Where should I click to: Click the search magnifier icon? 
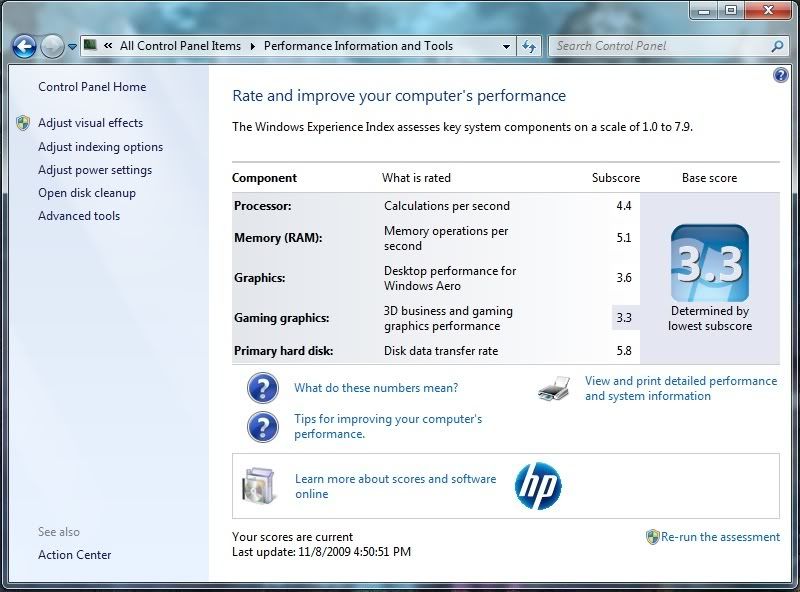pyautogui.click(x=777, y=46)
